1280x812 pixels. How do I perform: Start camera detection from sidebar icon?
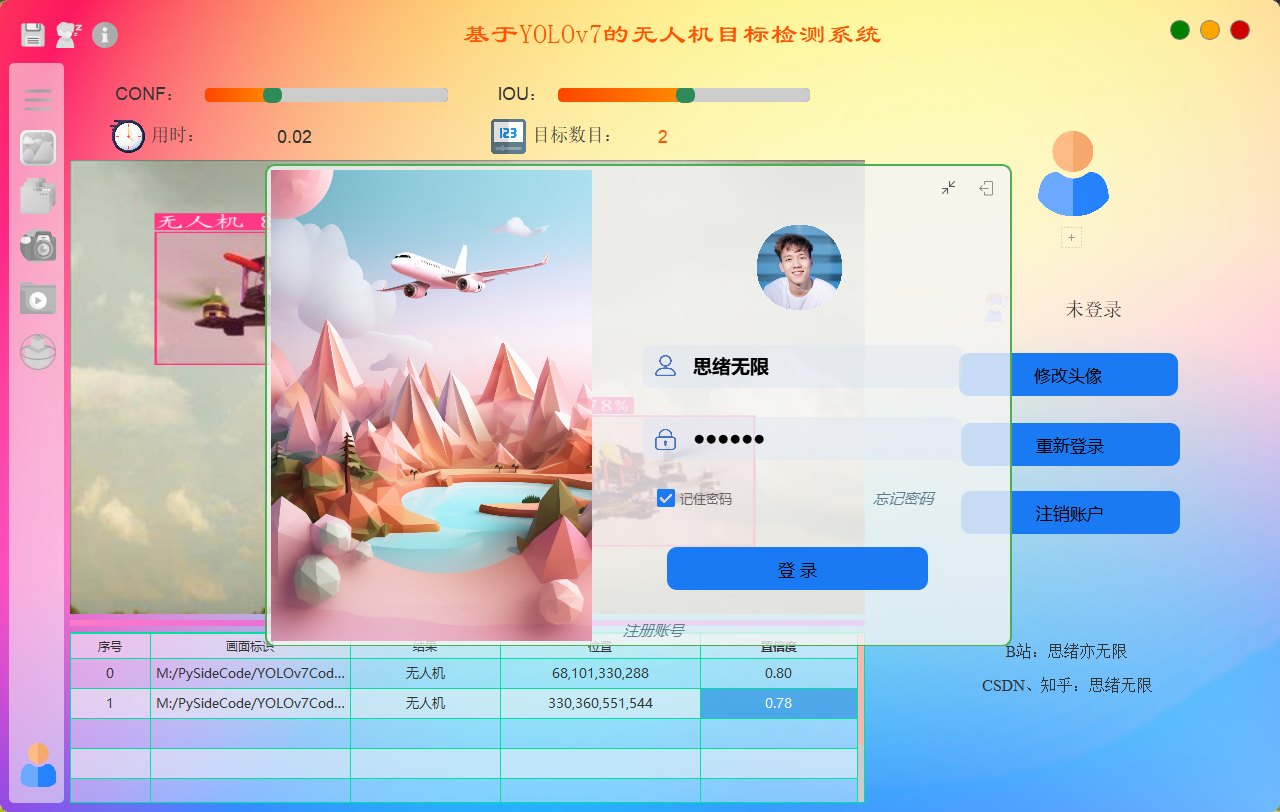tap(38, 245)
